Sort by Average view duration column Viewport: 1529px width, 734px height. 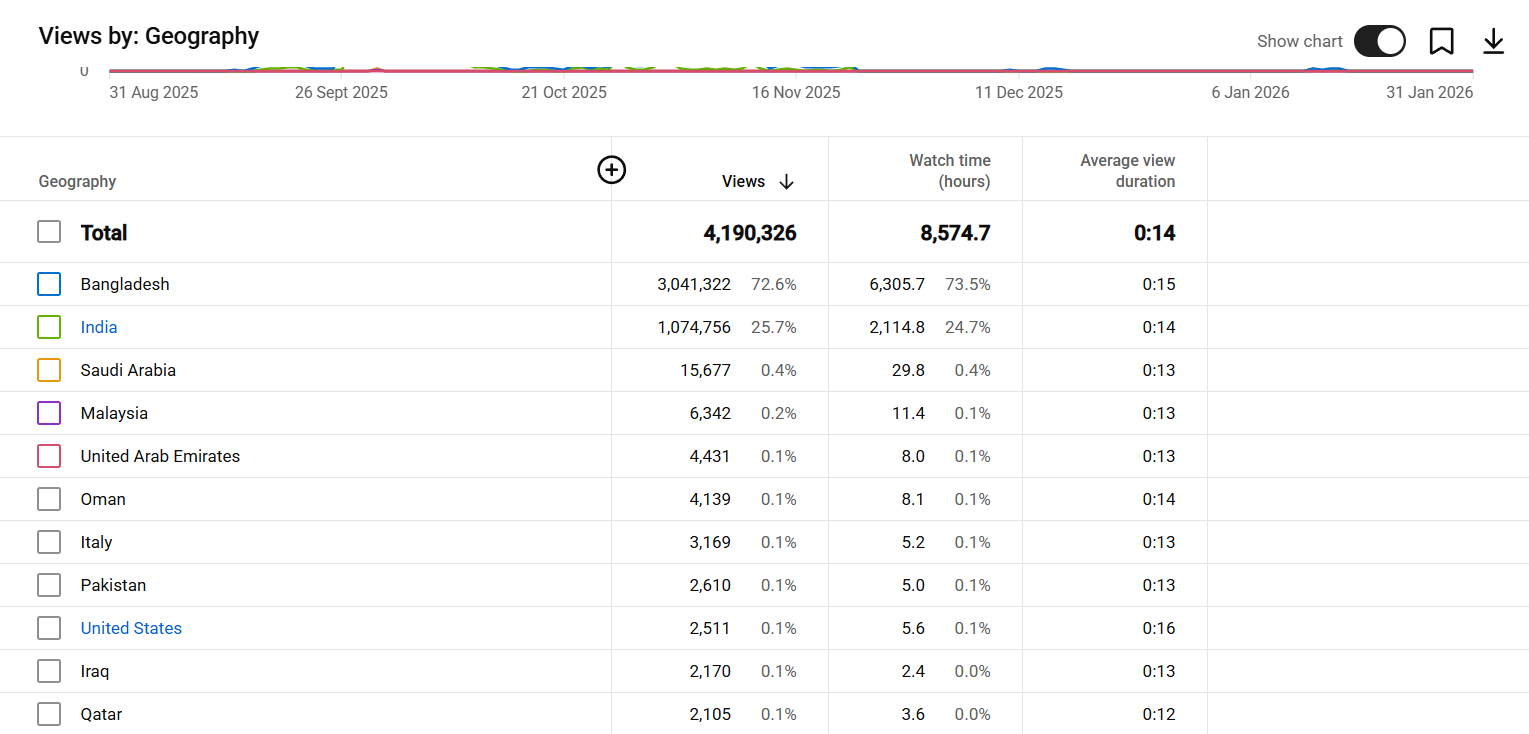(x=1127, y=171)
